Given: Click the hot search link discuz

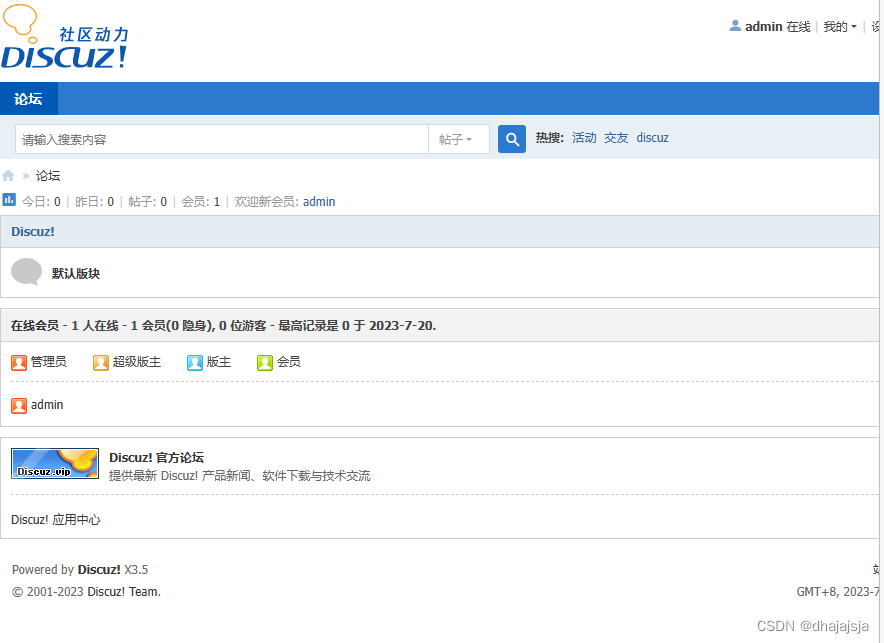Looking at the screenshot, I should [x=652, y=138].
